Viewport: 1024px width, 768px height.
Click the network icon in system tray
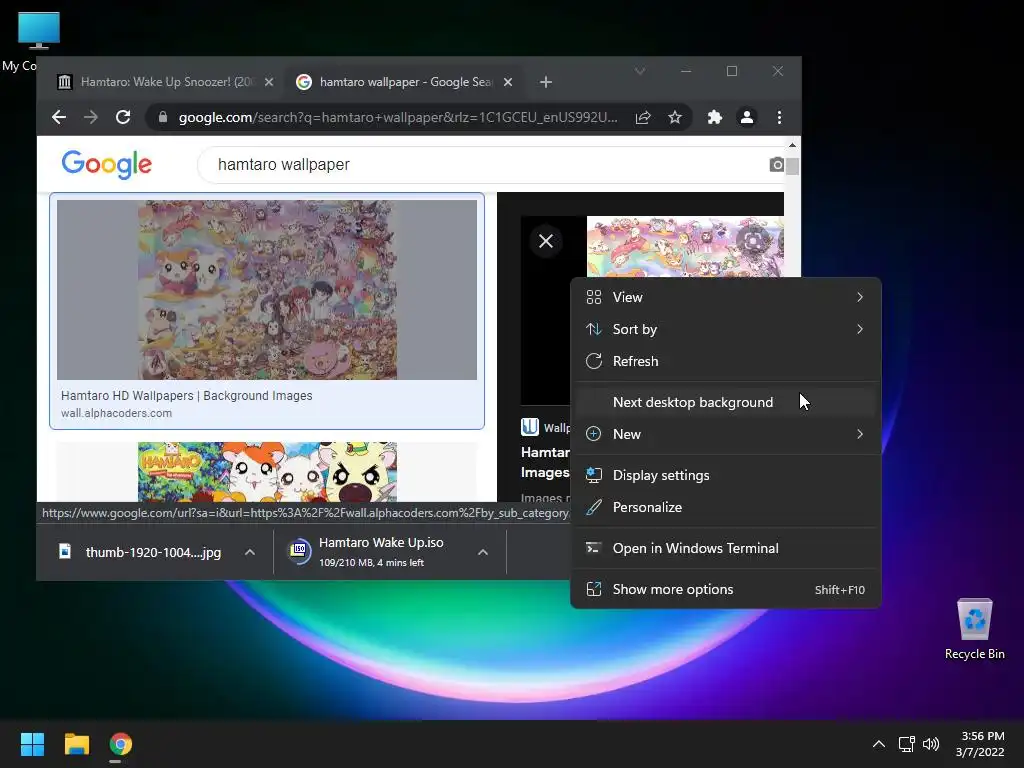(906, 744)
